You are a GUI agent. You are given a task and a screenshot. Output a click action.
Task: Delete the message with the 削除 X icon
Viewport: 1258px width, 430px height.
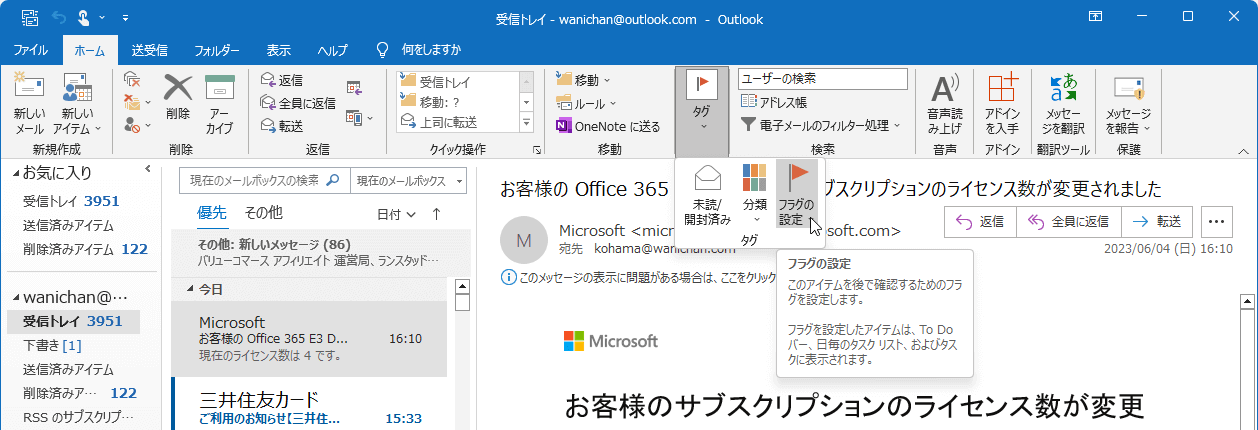[x=178, y=99]
